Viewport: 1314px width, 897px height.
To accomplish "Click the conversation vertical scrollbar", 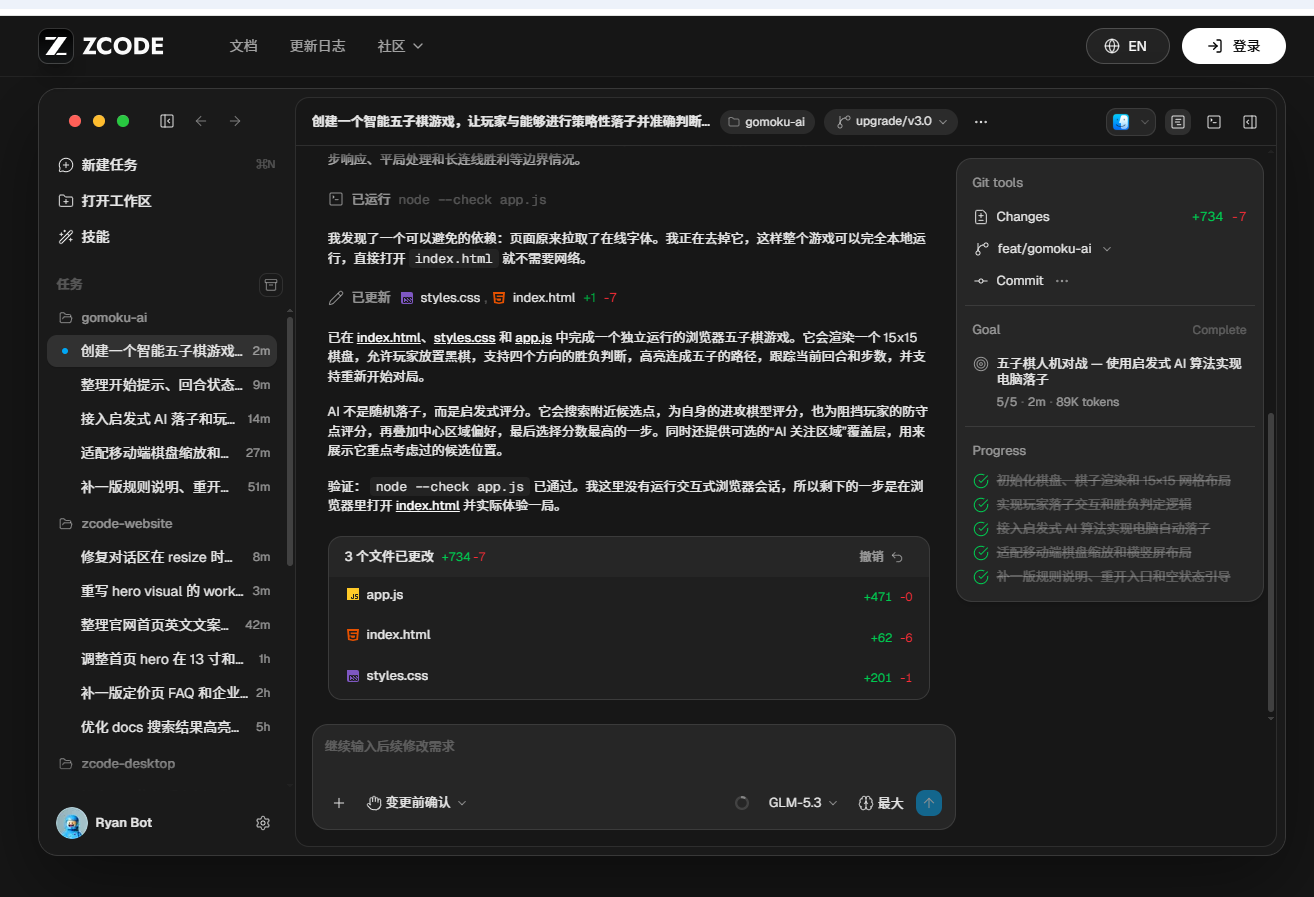I will 1271,560.
